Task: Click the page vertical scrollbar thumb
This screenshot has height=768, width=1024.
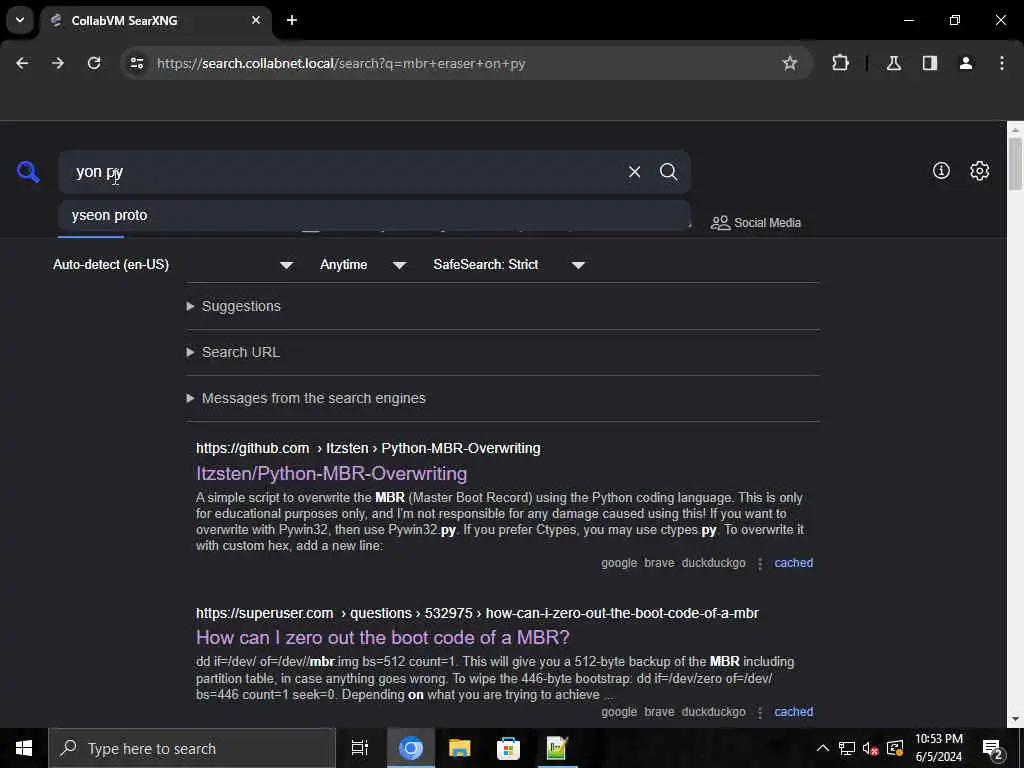Action: 1015,163
